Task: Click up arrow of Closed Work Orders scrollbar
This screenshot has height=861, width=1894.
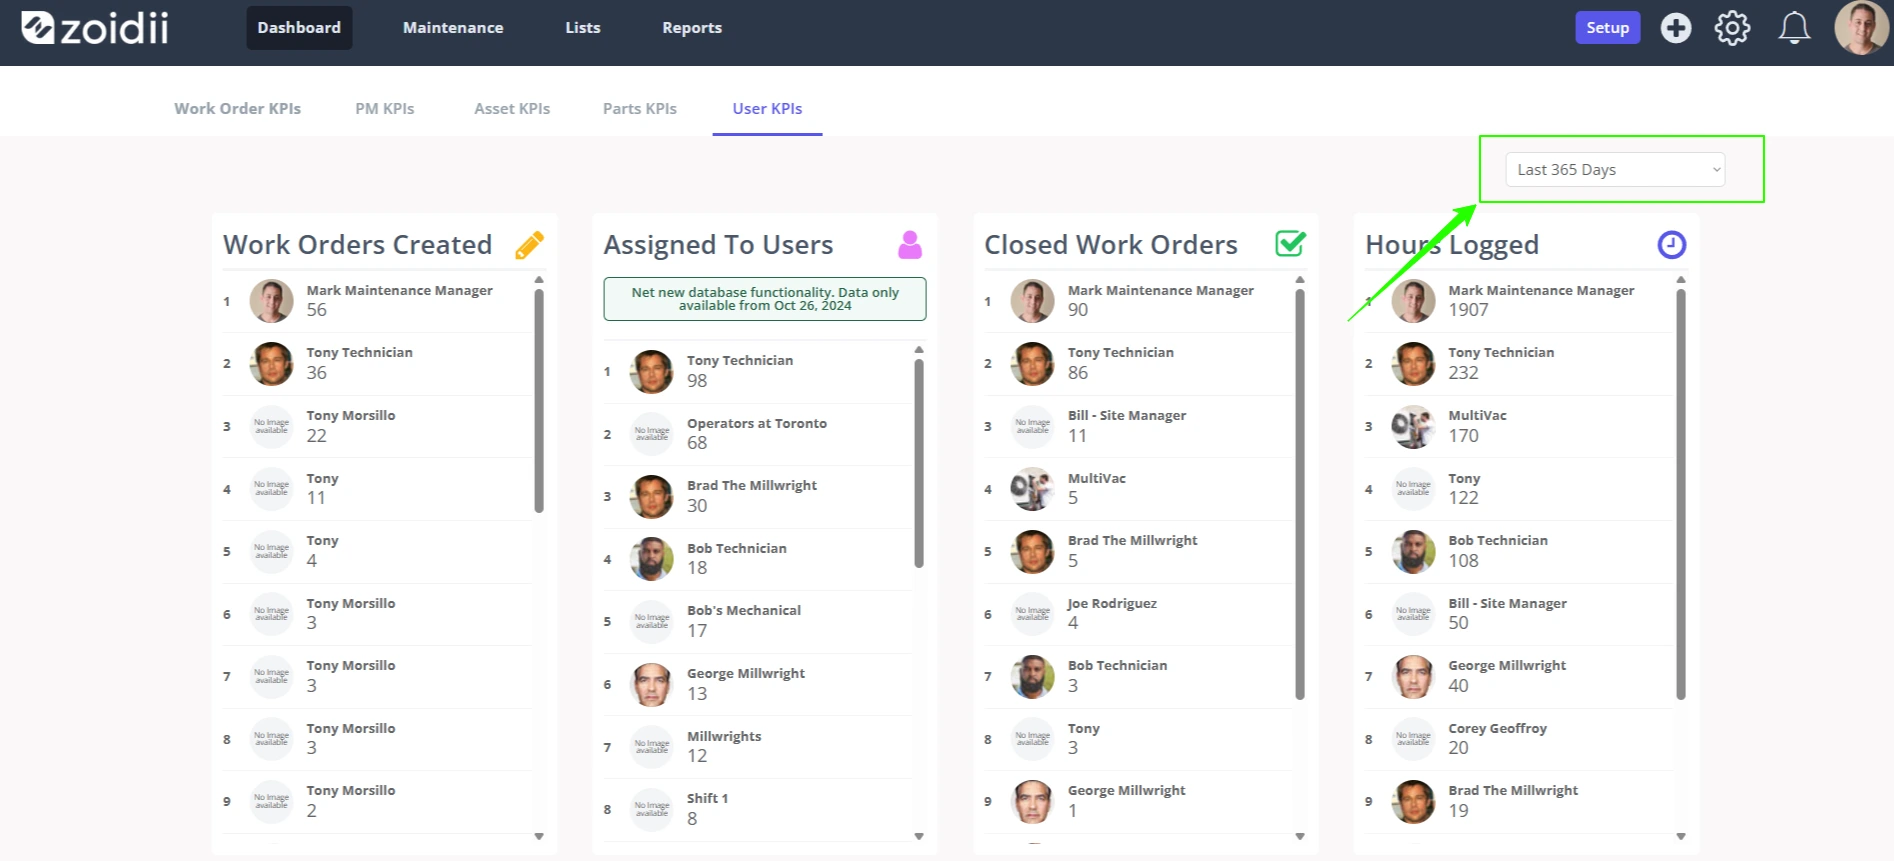Action: pos(1300,280)
